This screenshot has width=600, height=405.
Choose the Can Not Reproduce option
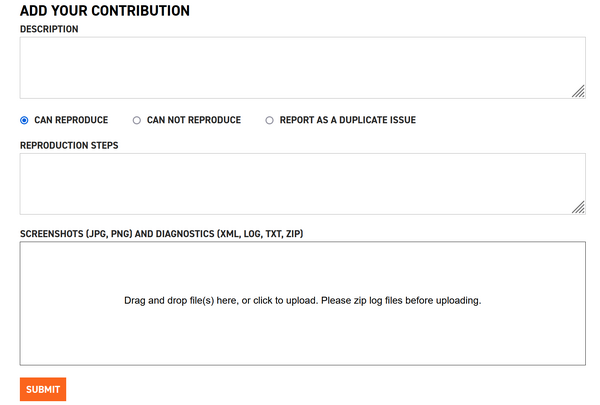tap(137, 120)
